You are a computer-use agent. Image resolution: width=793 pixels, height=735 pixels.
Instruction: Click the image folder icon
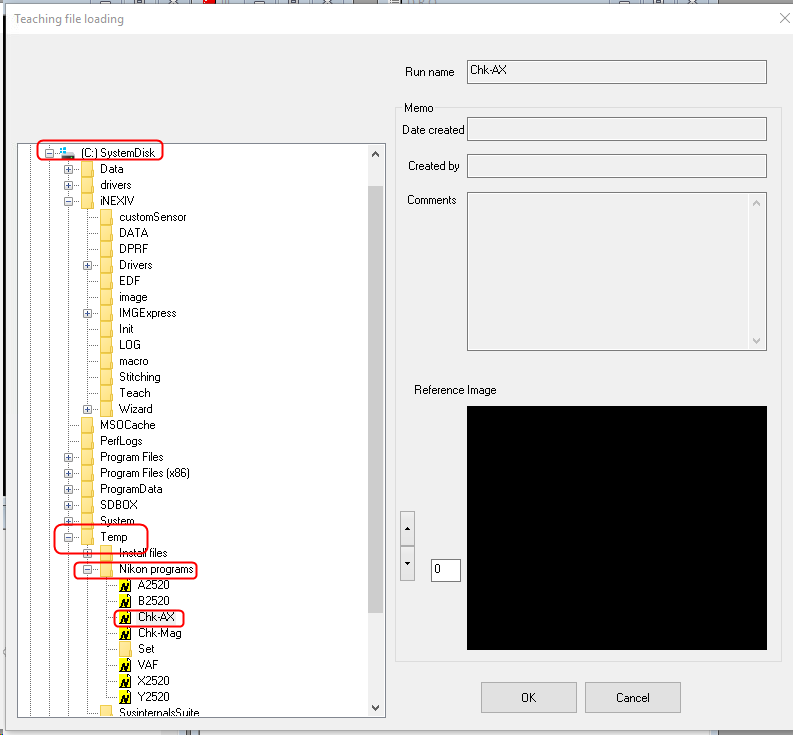tap(107, 297)
